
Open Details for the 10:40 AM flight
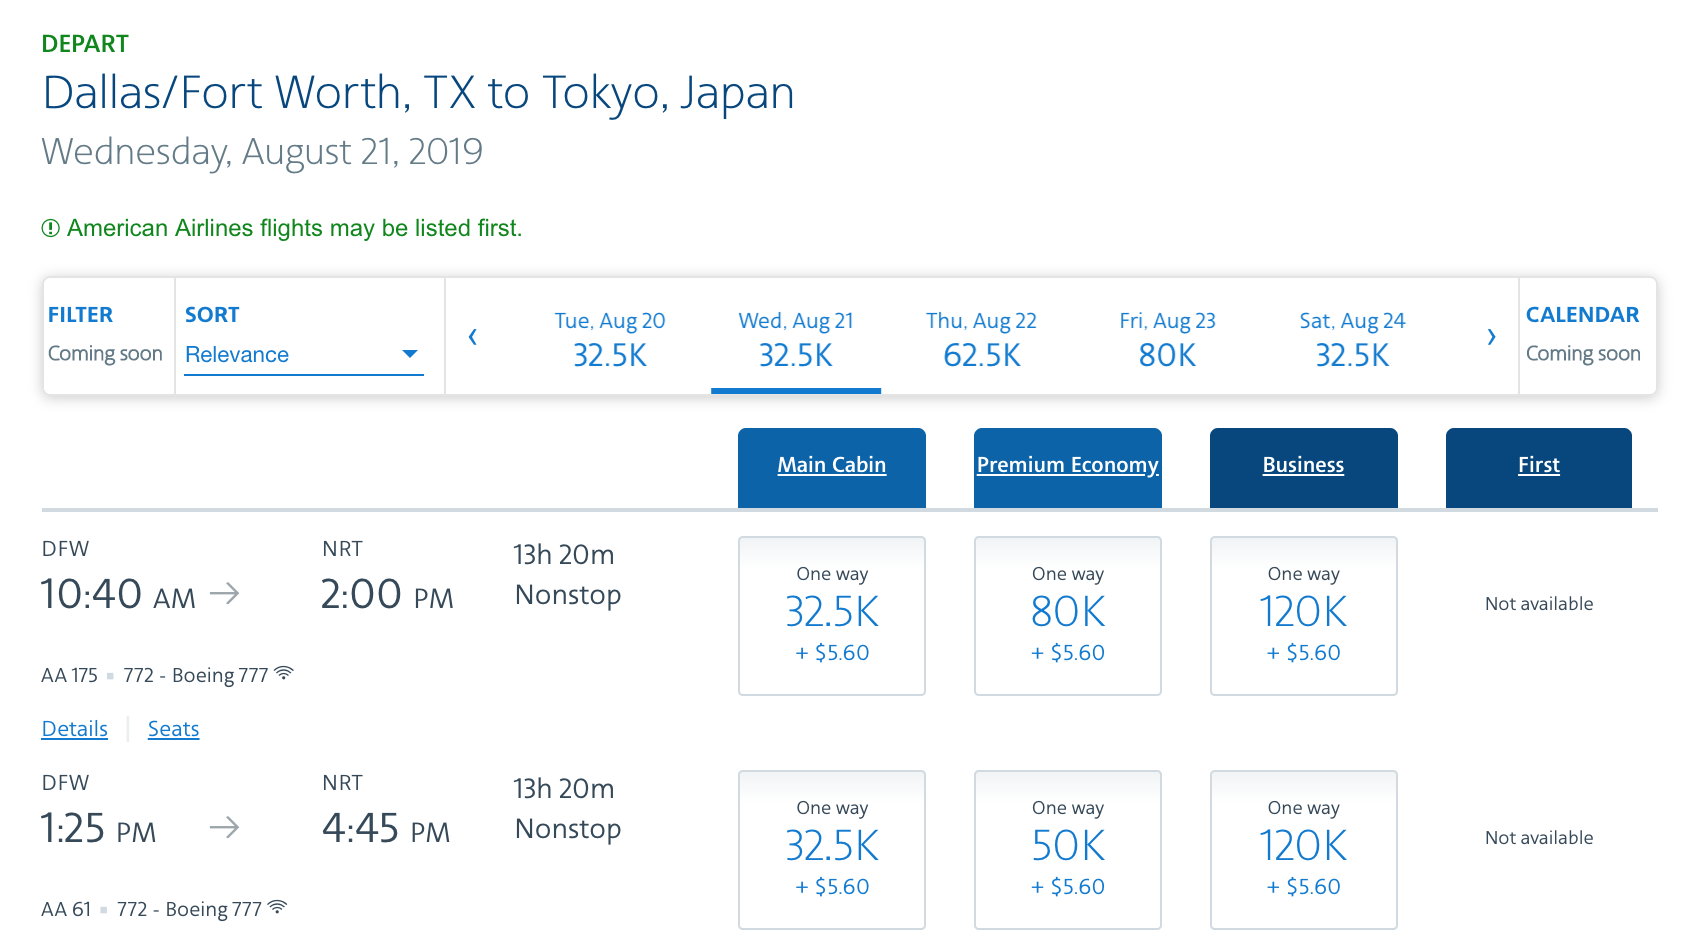74,729
